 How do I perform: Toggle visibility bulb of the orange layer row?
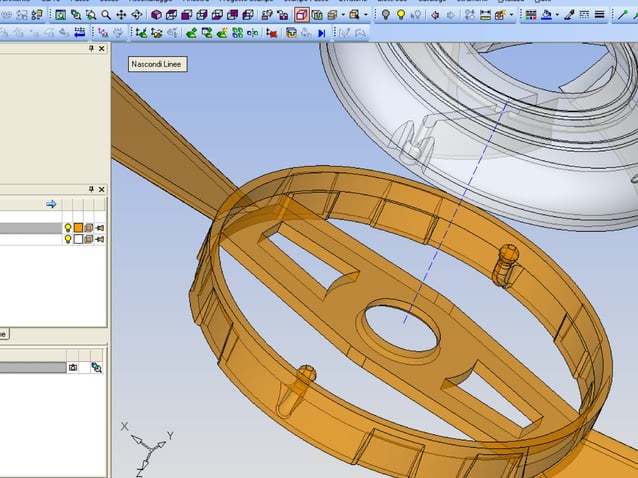coord(68,228)
